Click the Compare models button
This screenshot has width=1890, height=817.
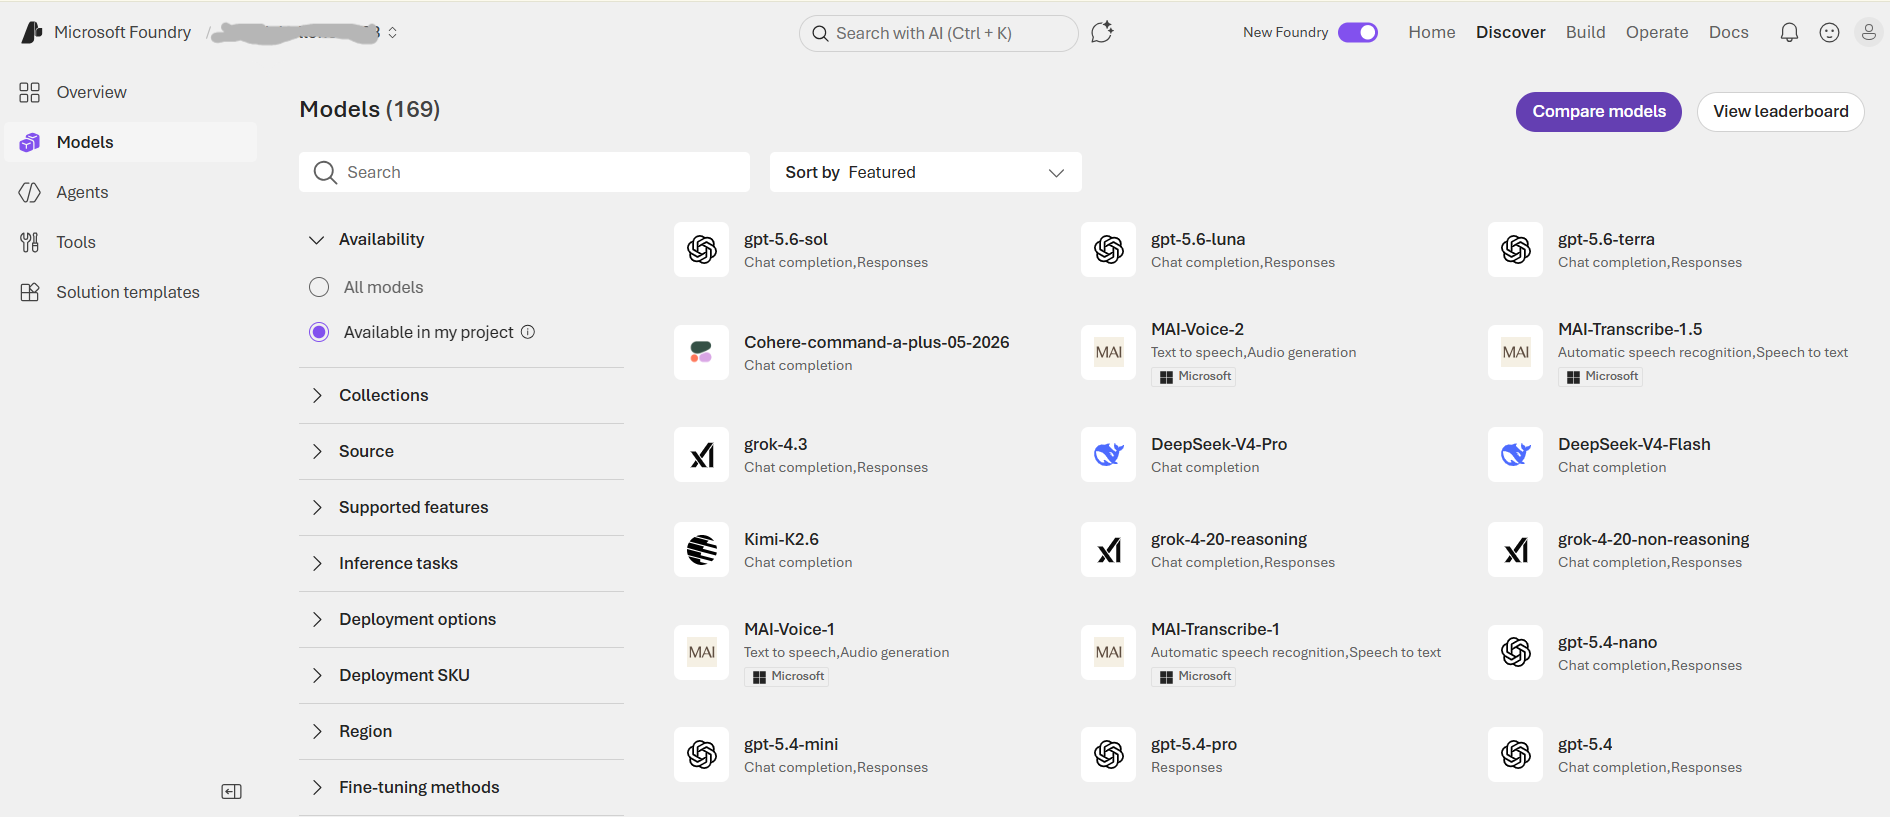tap(1599, 111)
